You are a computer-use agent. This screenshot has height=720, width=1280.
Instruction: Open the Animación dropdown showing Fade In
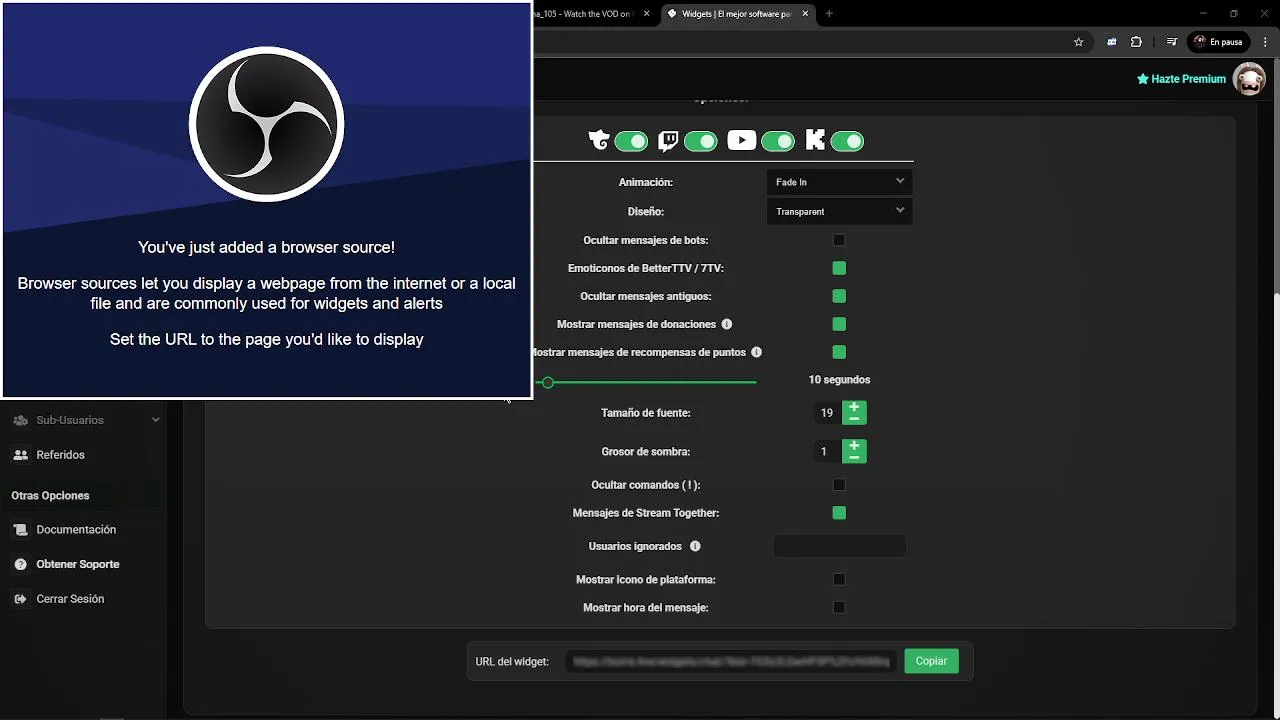839,182
